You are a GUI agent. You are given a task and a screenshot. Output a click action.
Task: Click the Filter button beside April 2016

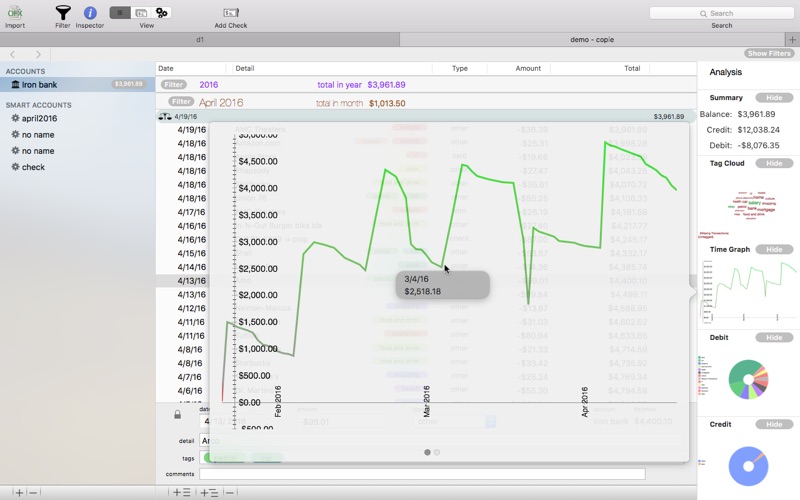181,102
